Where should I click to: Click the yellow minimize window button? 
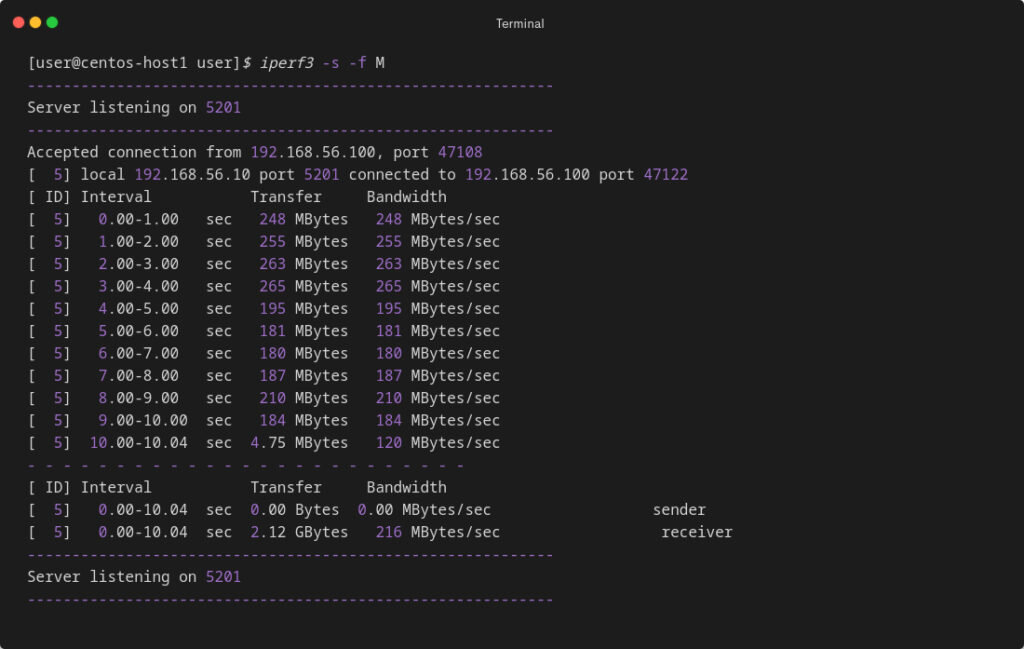click(35, 23)
